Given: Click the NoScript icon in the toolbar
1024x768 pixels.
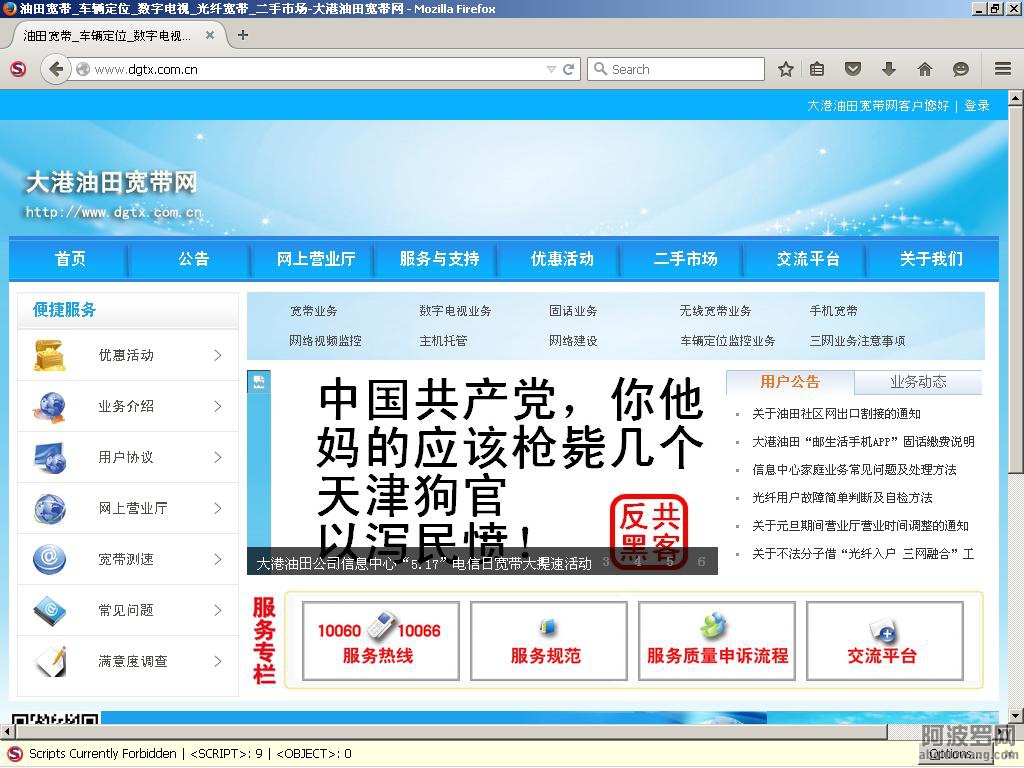Looking at the screenshot, I should pyautogui.click(x=17, y=69).
